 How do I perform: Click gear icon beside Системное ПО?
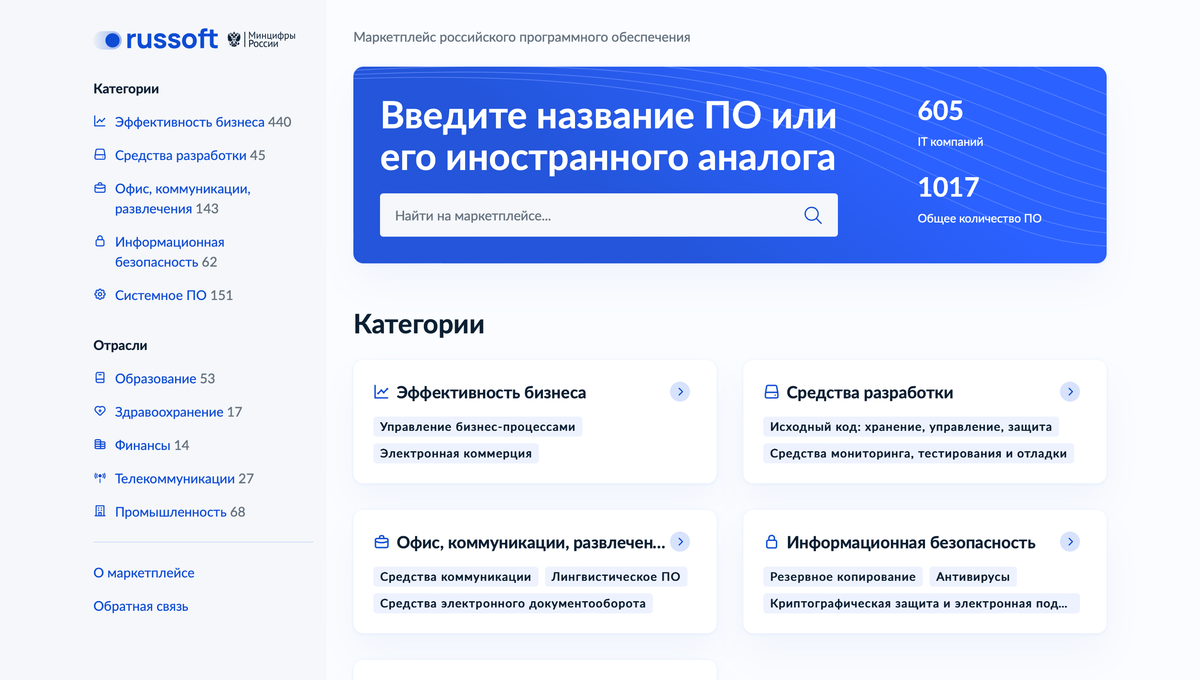point(100,295)
